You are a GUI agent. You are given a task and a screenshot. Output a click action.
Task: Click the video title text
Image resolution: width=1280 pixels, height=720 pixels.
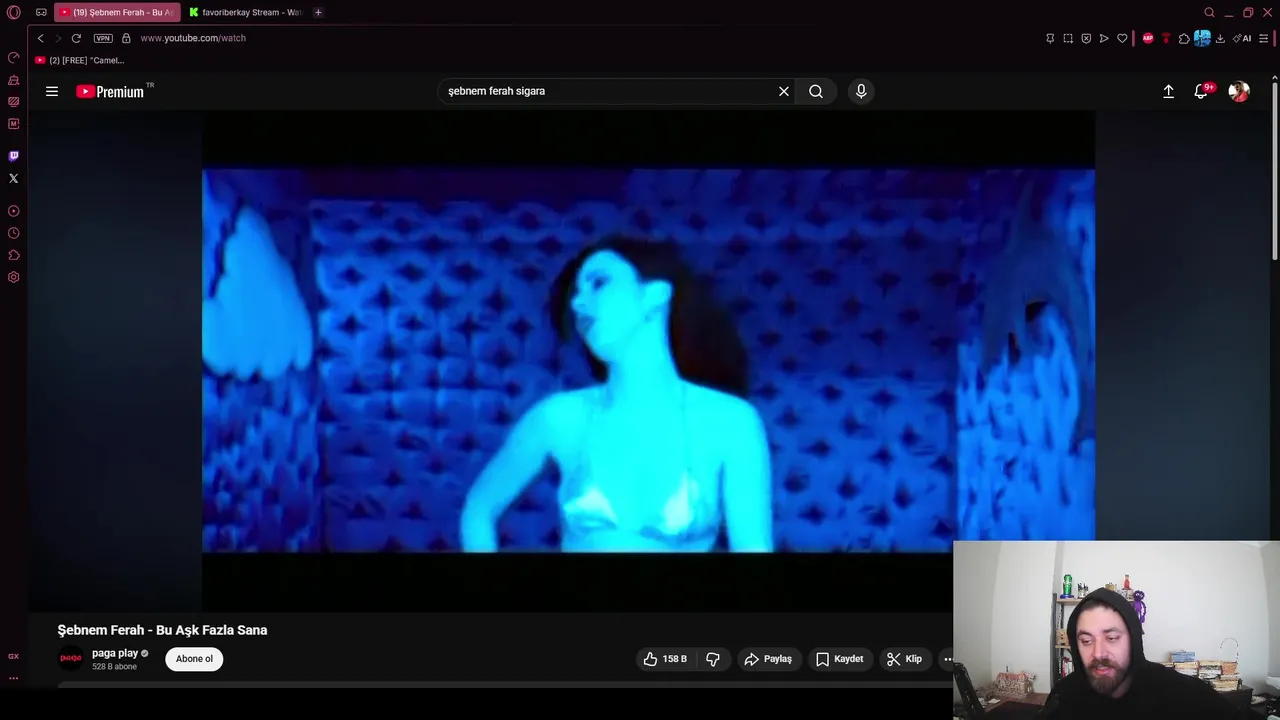click(162, 630)
